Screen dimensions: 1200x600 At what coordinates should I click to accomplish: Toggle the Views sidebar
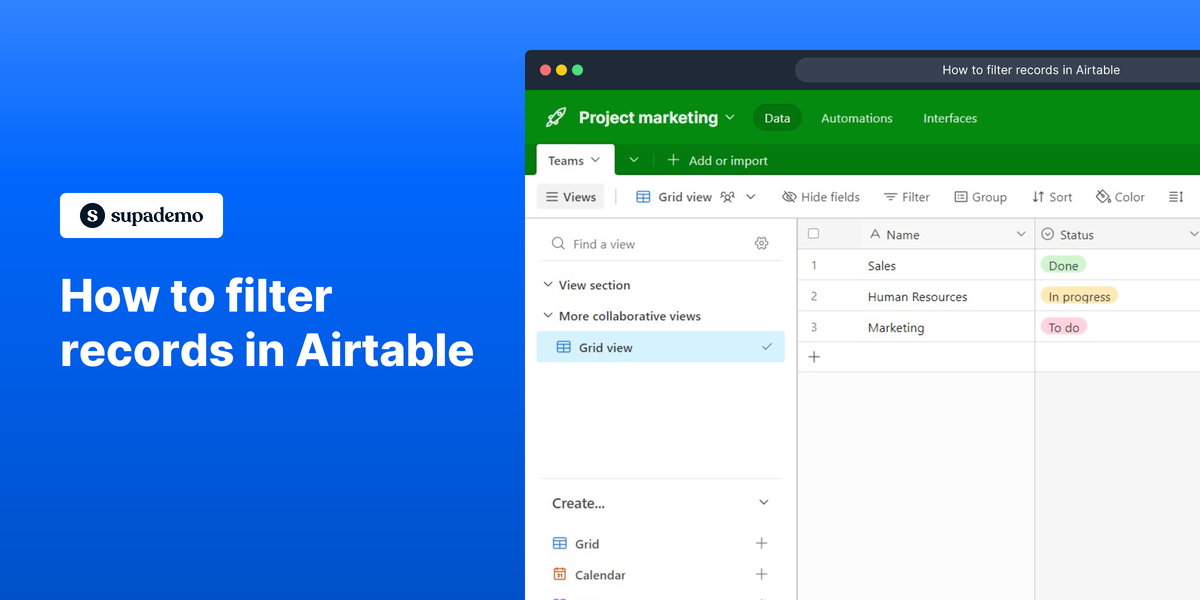(569, 196)
